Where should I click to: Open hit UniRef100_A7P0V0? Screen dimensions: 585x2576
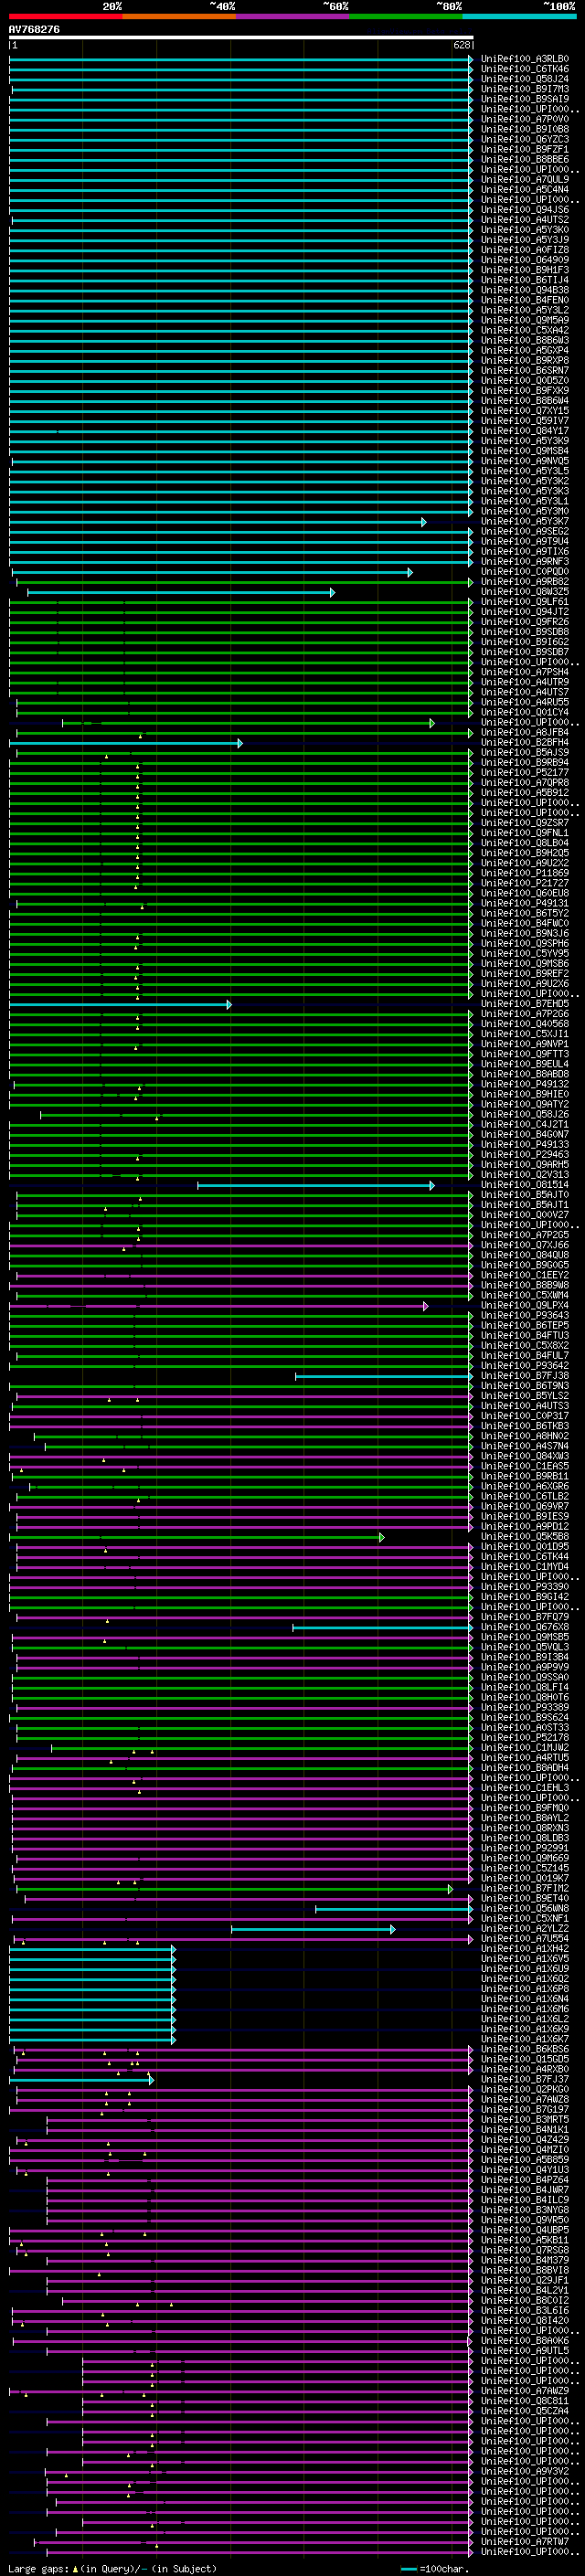click(524, 119)
